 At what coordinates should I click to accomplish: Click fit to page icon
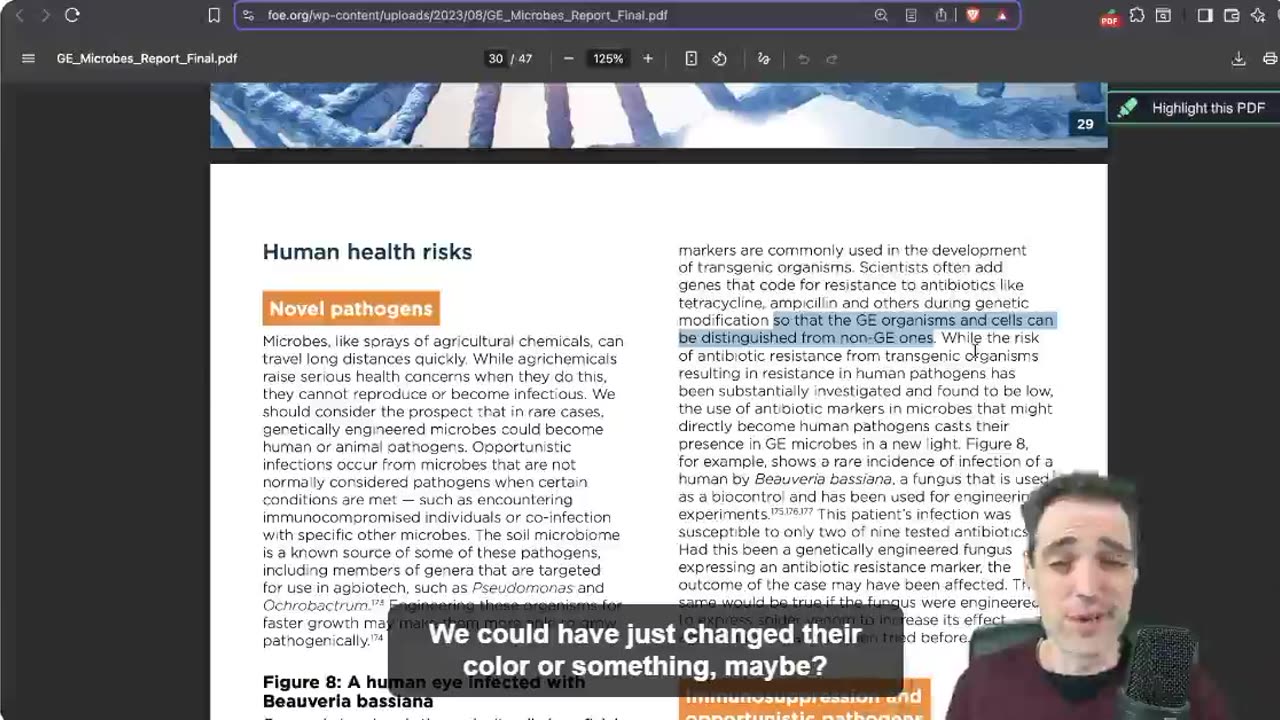691,59
